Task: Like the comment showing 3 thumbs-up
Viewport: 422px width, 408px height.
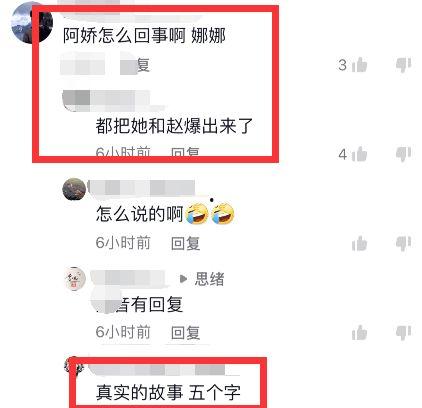Action: pos(359,65)
